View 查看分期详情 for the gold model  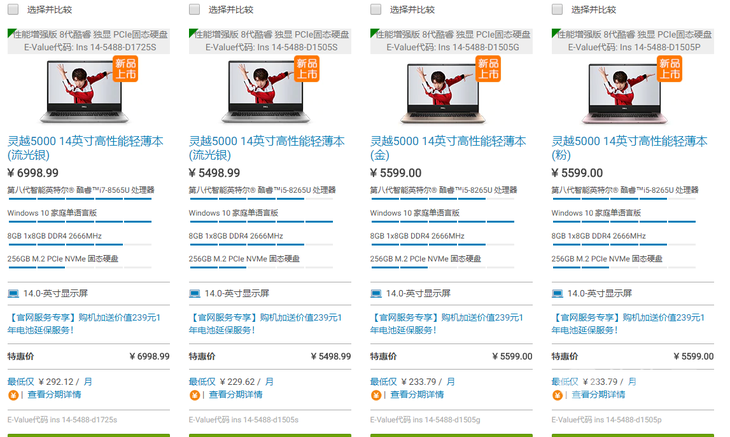[x=417, y=395]
